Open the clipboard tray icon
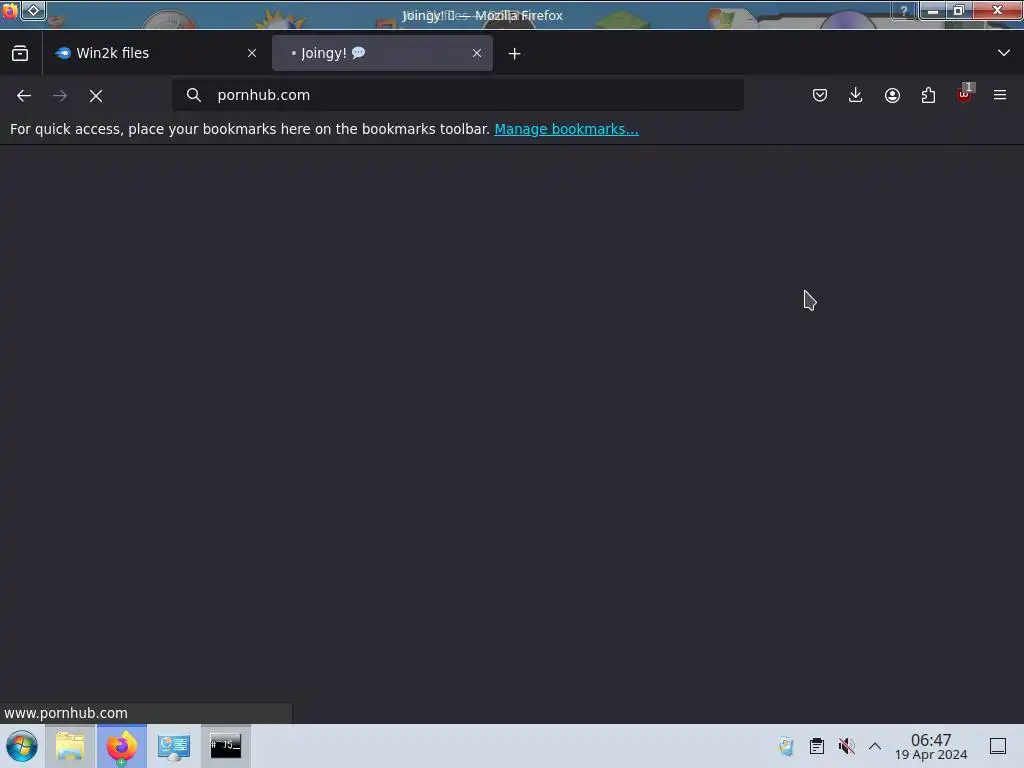This screenshot has width=1024, height=768. coord(816,746)
